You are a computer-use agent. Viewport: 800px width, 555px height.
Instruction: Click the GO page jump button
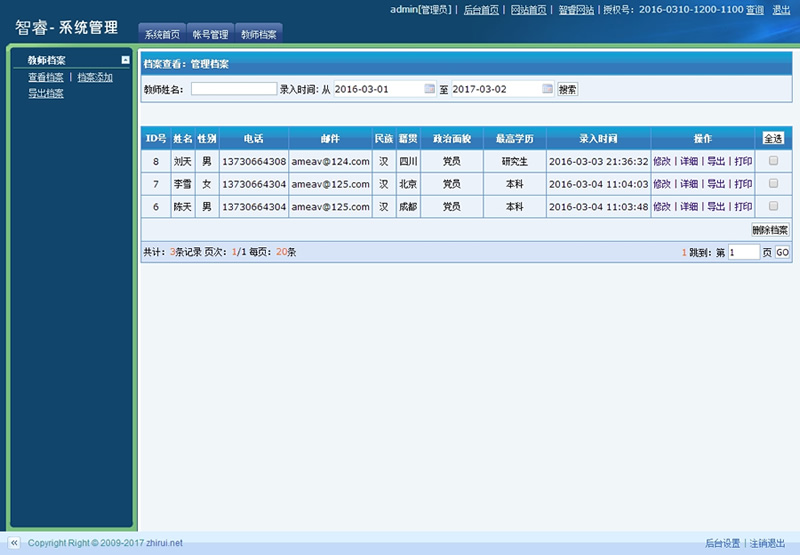pyautogui.click(x=783, y=253)
